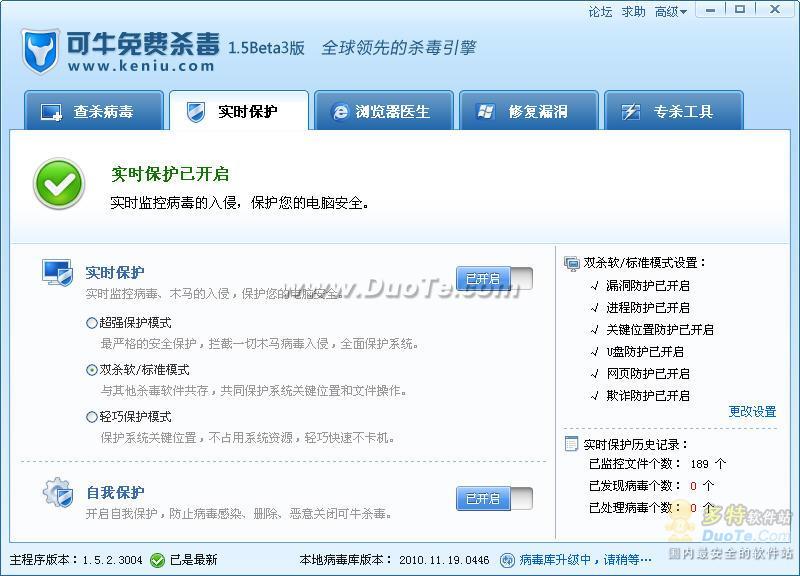Click the lightning icon on 专杀工具 tab
Screen dimensions: 800x576
(631, 111)
